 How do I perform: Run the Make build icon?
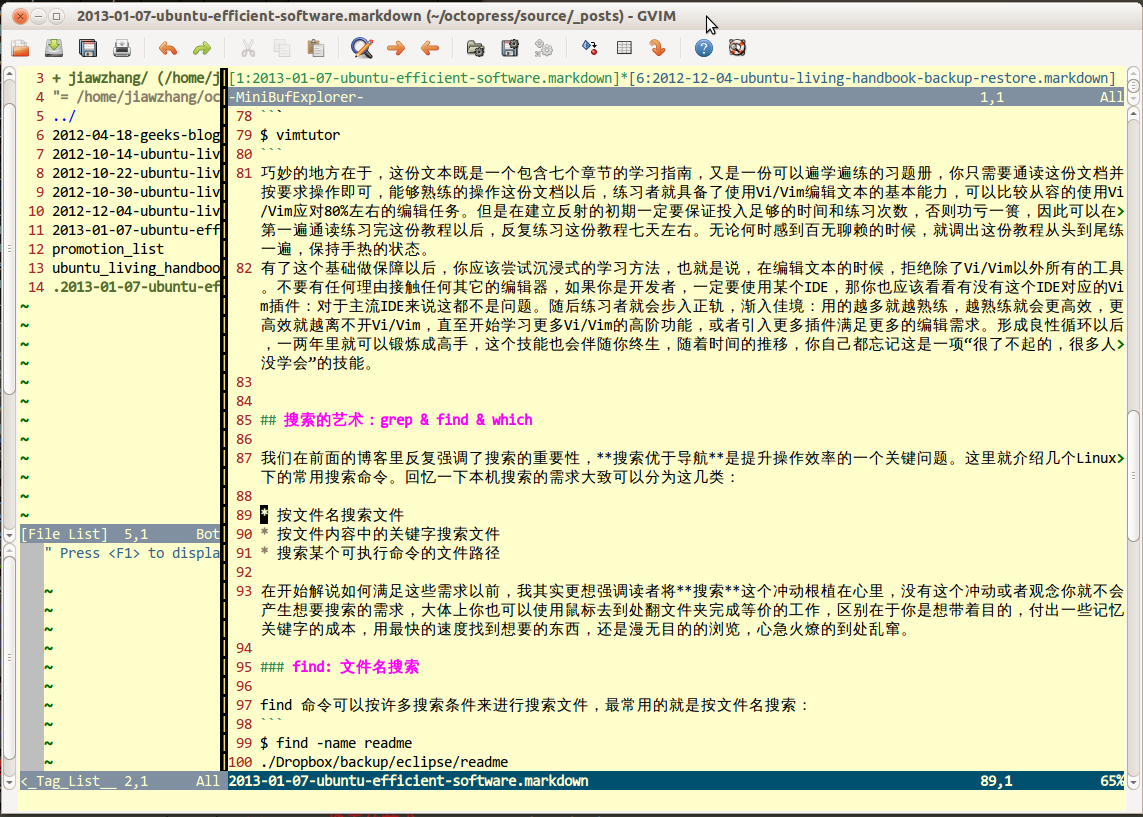coord(590,47)
